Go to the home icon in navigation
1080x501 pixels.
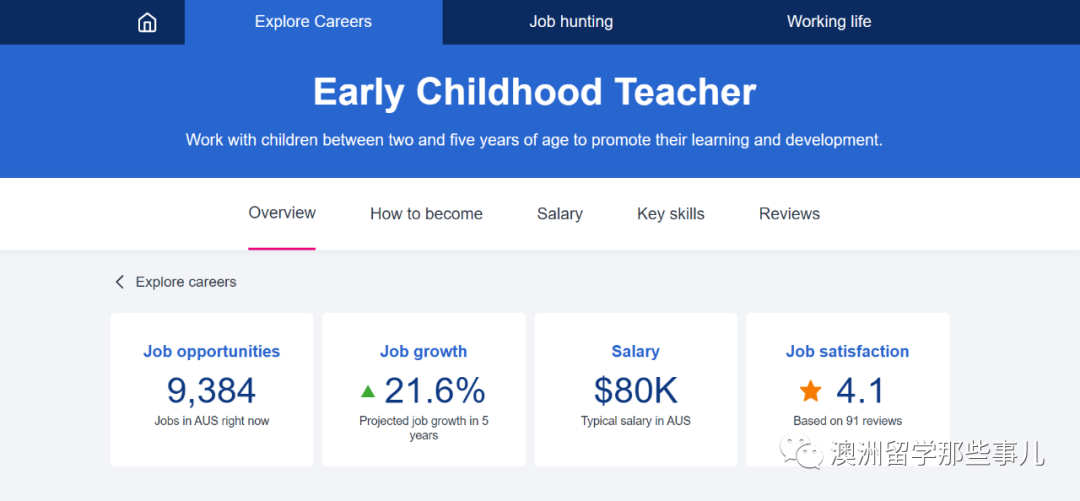pos(147,22)
